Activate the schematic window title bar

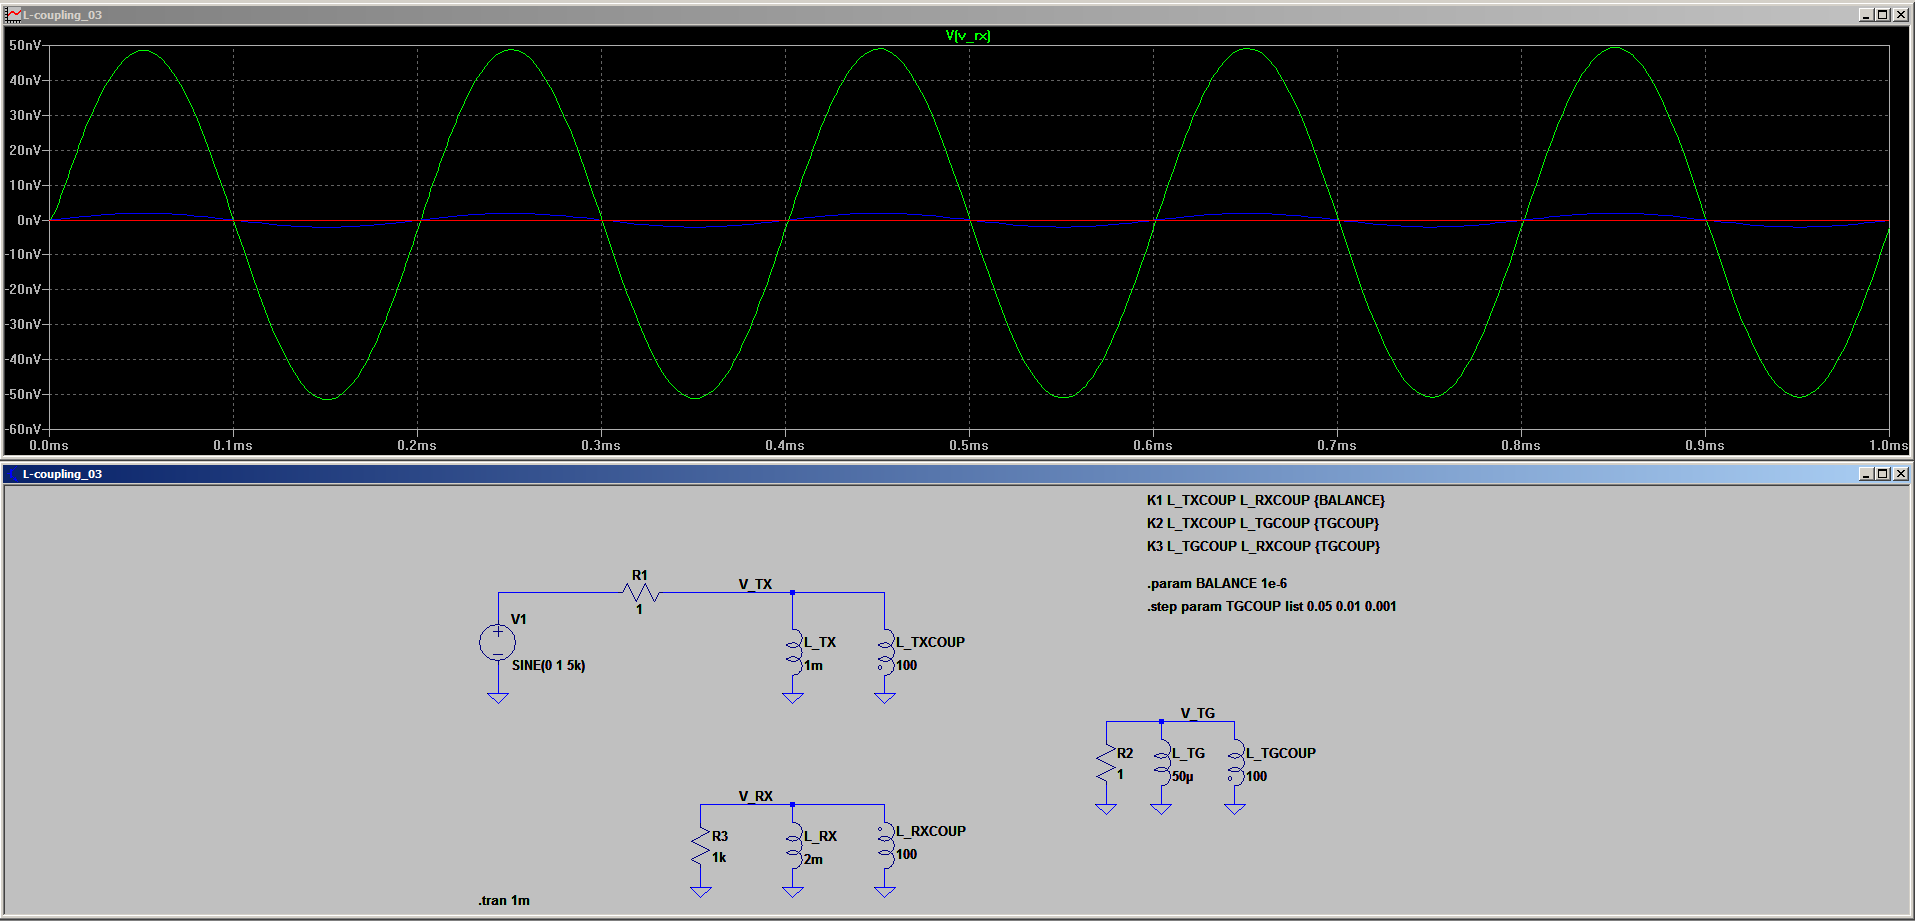(900, 474)
